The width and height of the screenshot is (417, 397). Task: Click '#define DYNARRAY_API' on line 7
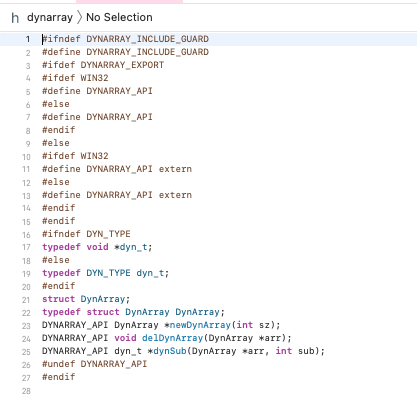click(x=97, y=117)
